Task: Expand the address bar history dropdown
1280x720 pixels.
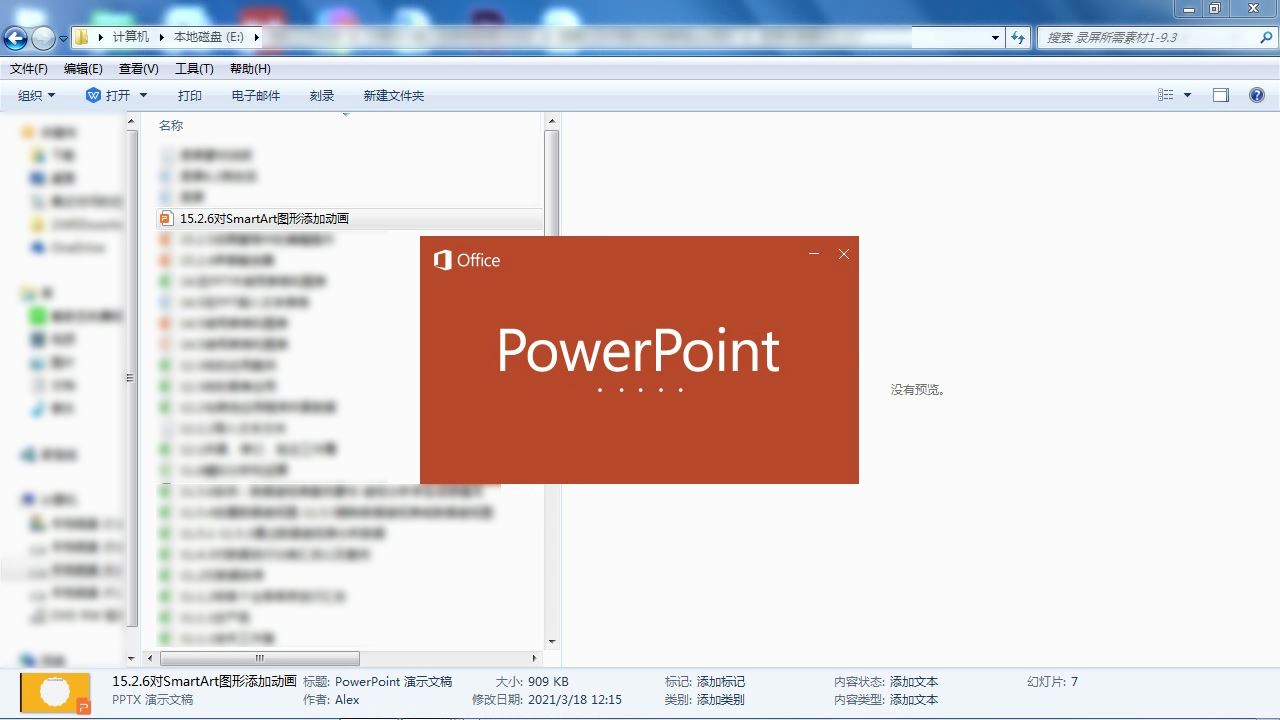Action: coord(995,38)
